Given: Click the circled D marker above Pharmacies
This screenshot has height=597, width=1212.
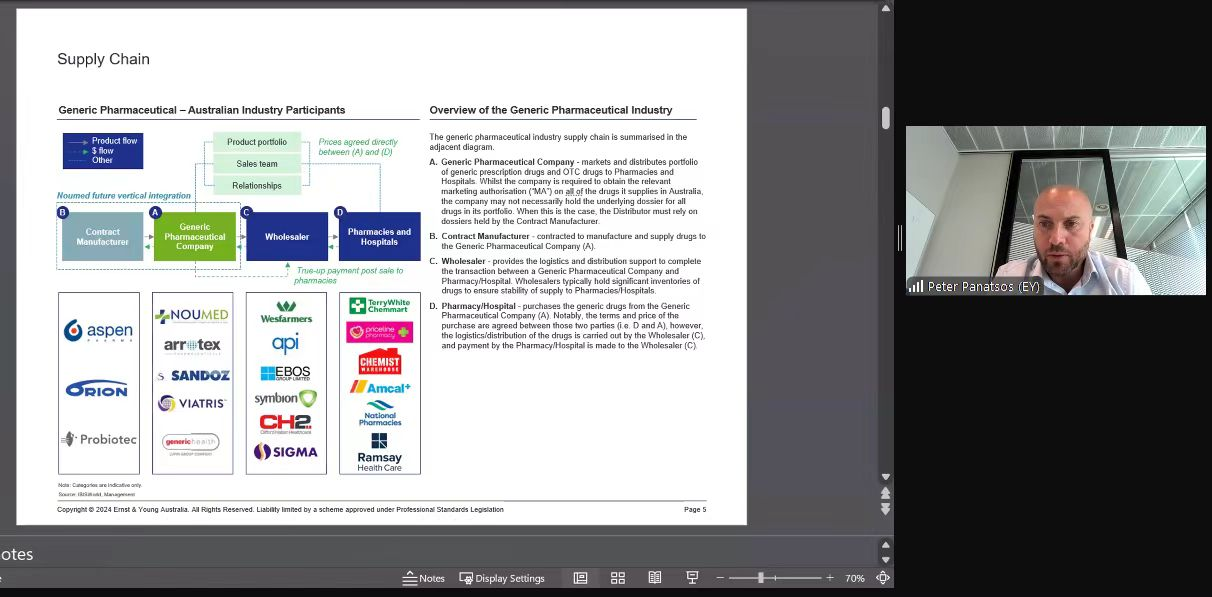Looking at the screenshot, I should pyautogui.click(x=340, y=212).
